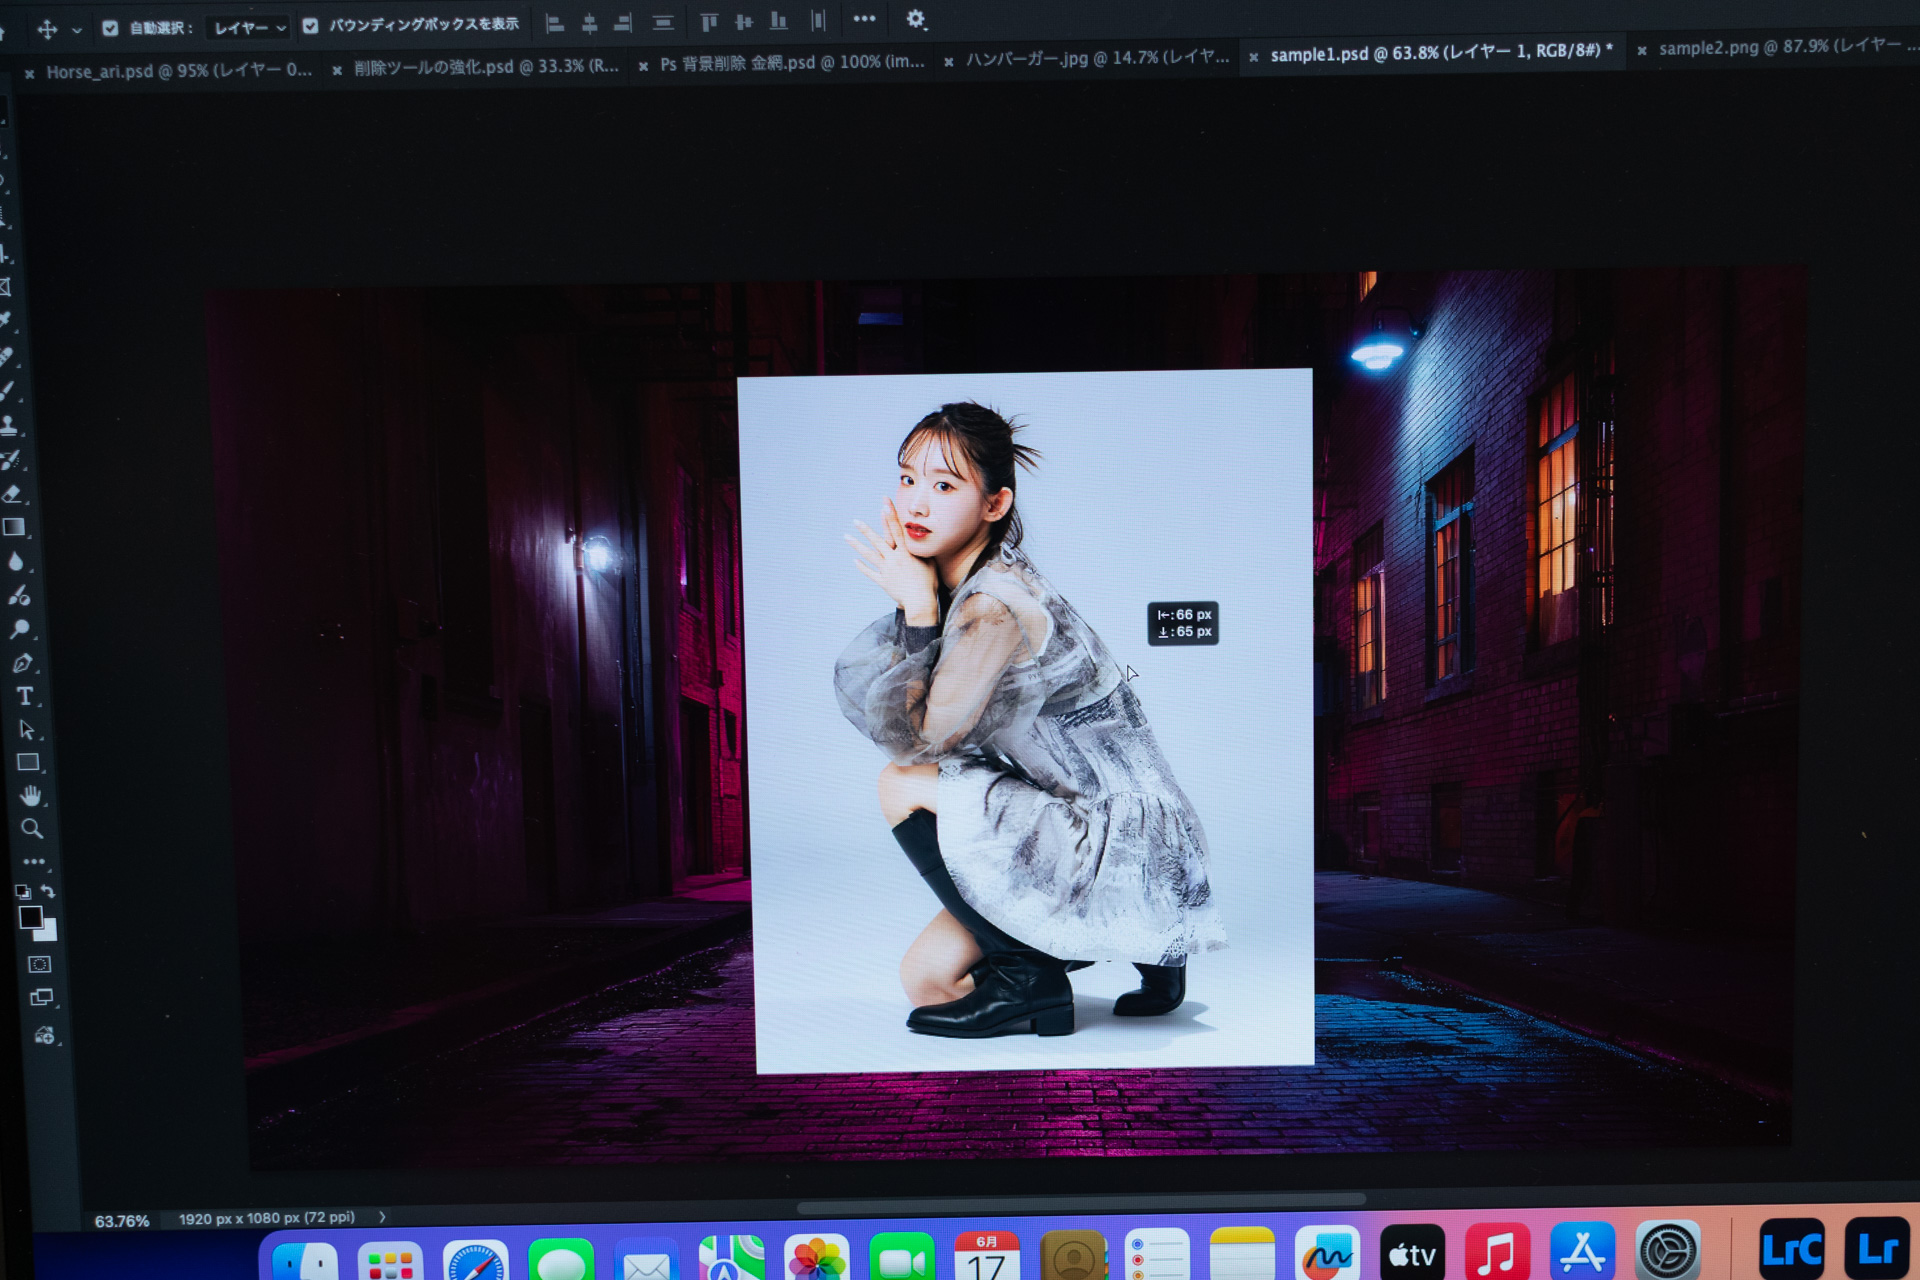Open Apple TV from the Dock
1920x1280 pixels.
(x=1412, y=1252)
